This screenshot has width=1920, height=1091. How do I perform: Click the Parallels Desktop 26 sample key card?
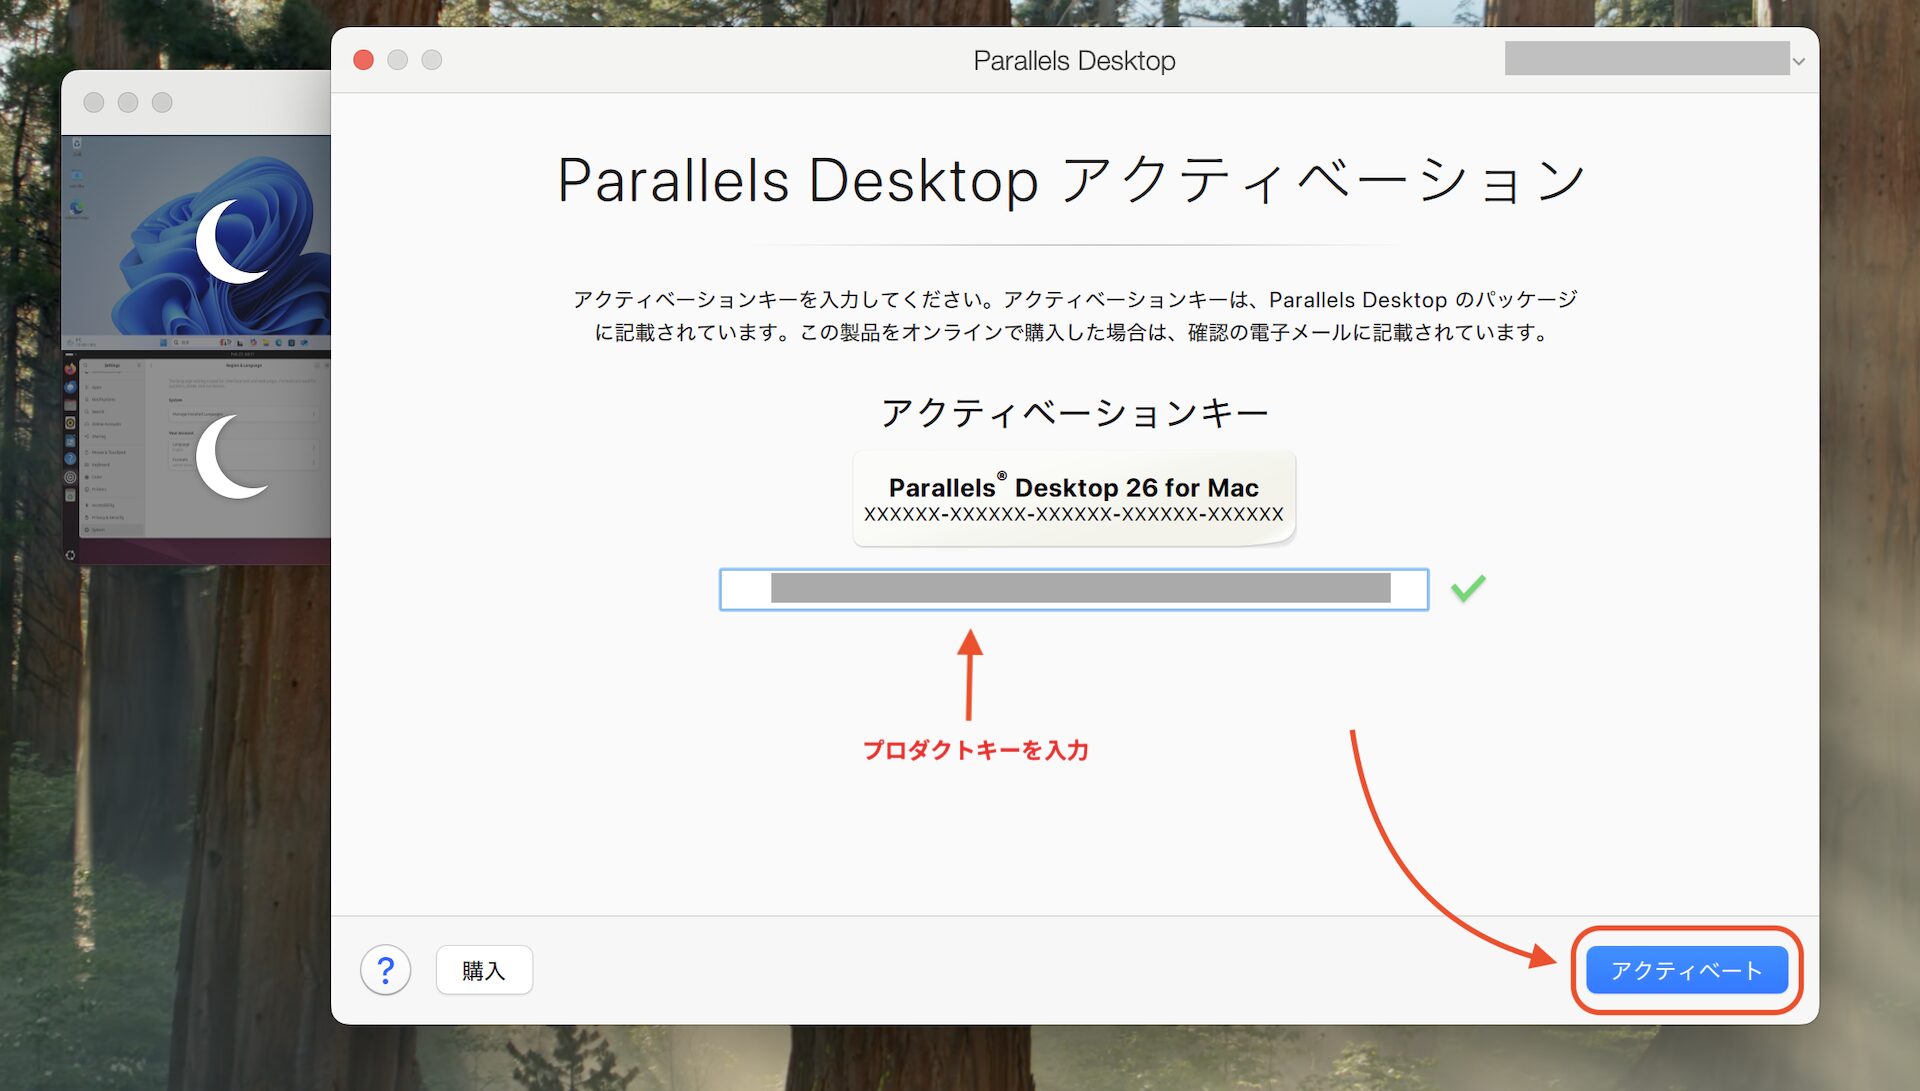click(x=1073, y=499)
